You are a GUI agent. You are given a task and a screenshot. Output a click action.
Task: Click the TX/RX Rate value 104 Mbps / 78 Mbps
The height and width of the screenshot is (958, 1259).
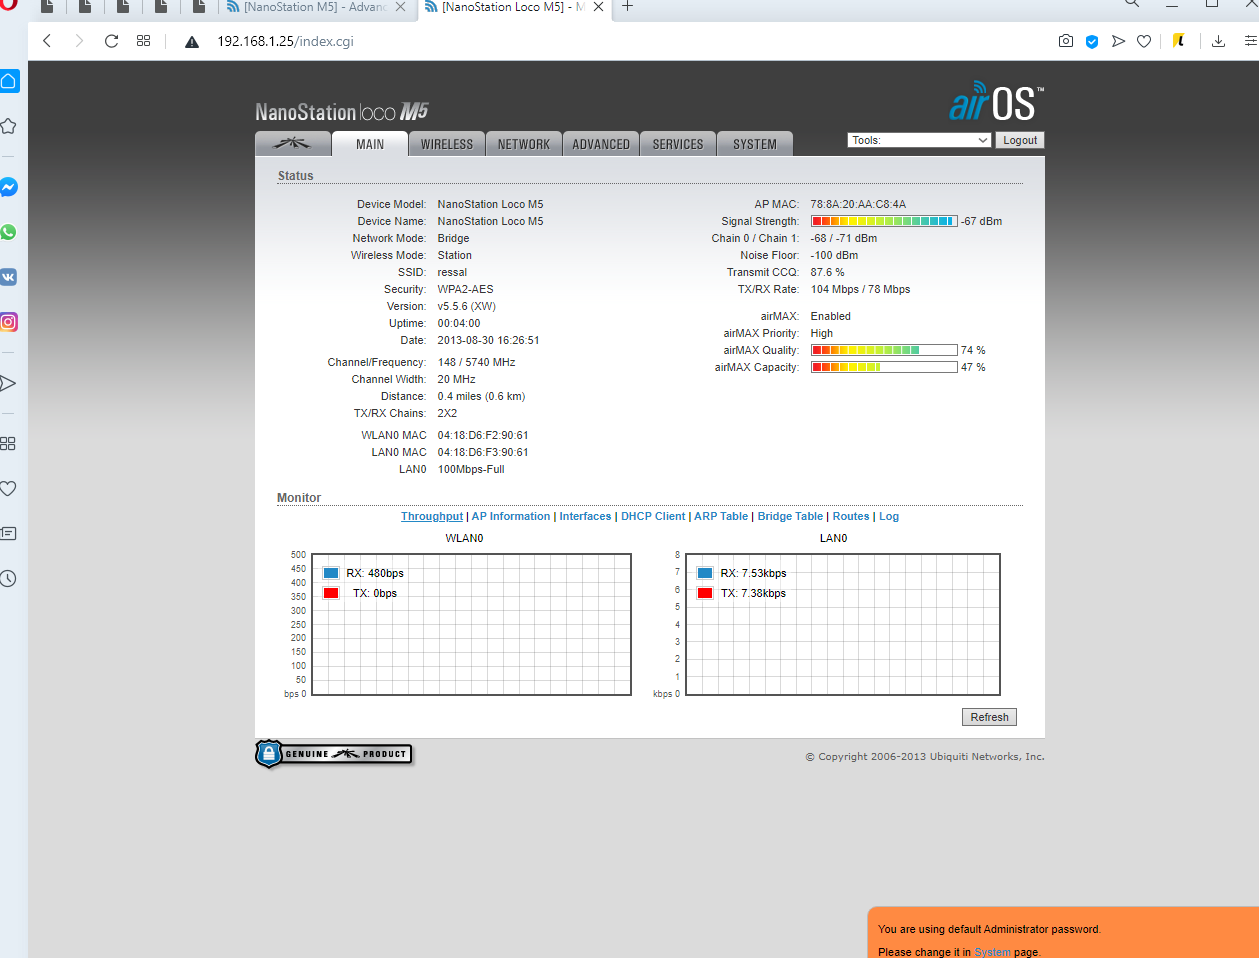click(860, 289)
